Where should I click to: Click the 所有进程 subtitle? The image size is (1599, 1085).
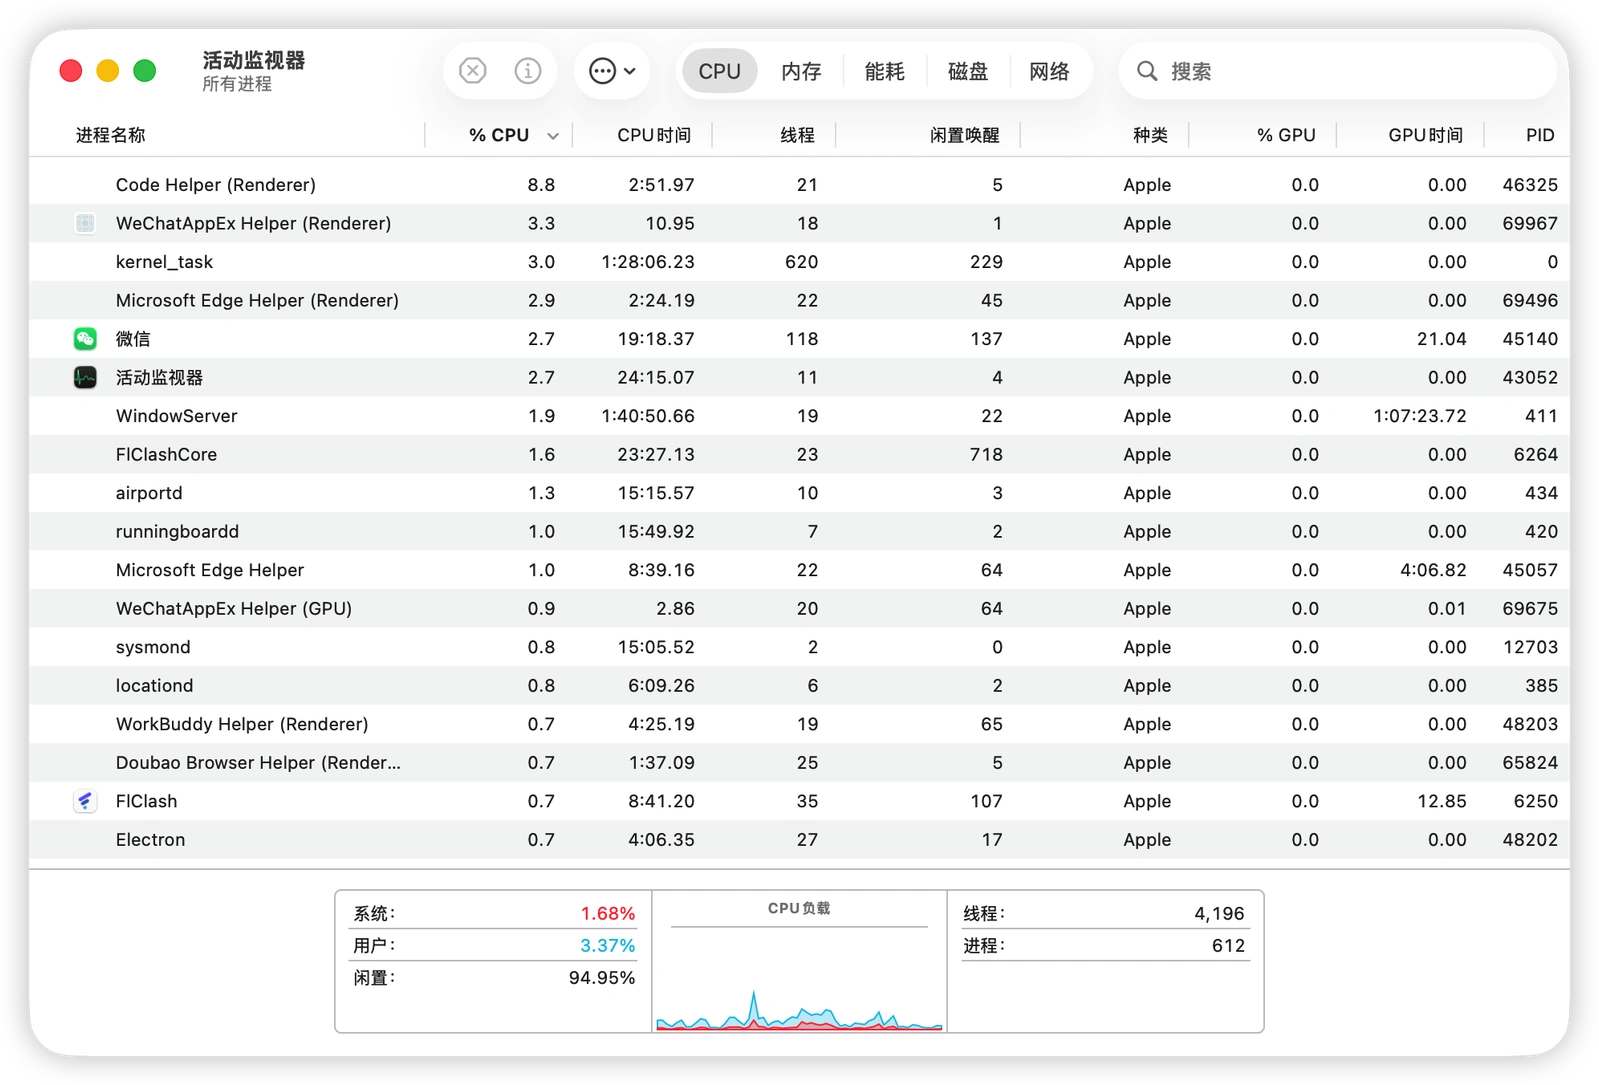click(237, 84)
